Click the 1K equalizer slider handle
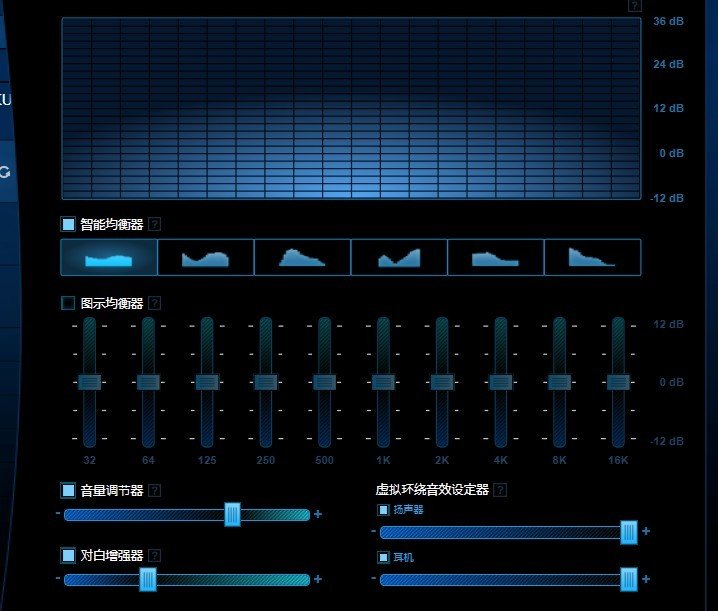This screenshot has height=611, width=718. pyautogui.click(x=383, y=382)
